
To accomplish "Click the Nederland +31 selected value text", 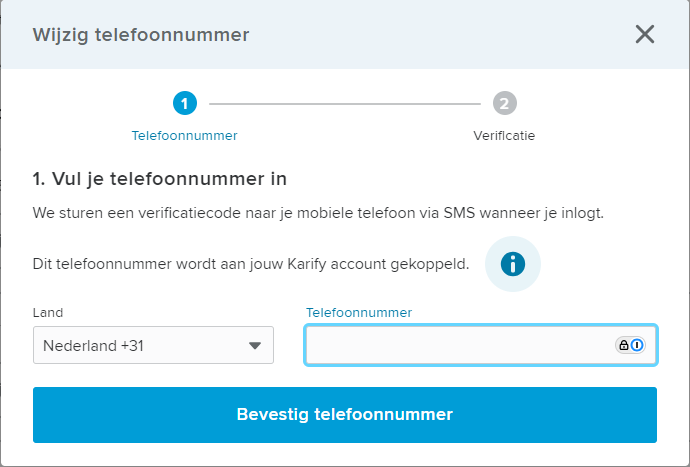I will (93, 346).
